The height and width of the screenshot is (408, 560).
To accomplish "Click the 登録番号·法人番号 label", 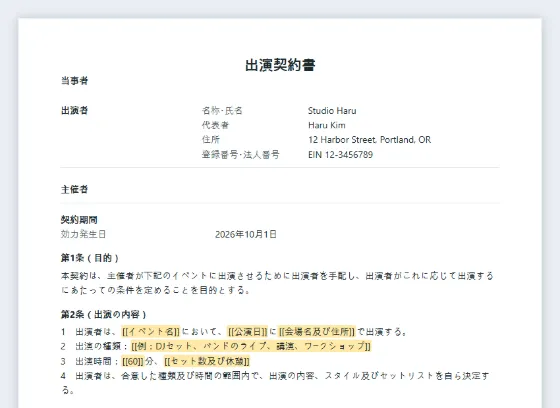I will pos(241,155).
